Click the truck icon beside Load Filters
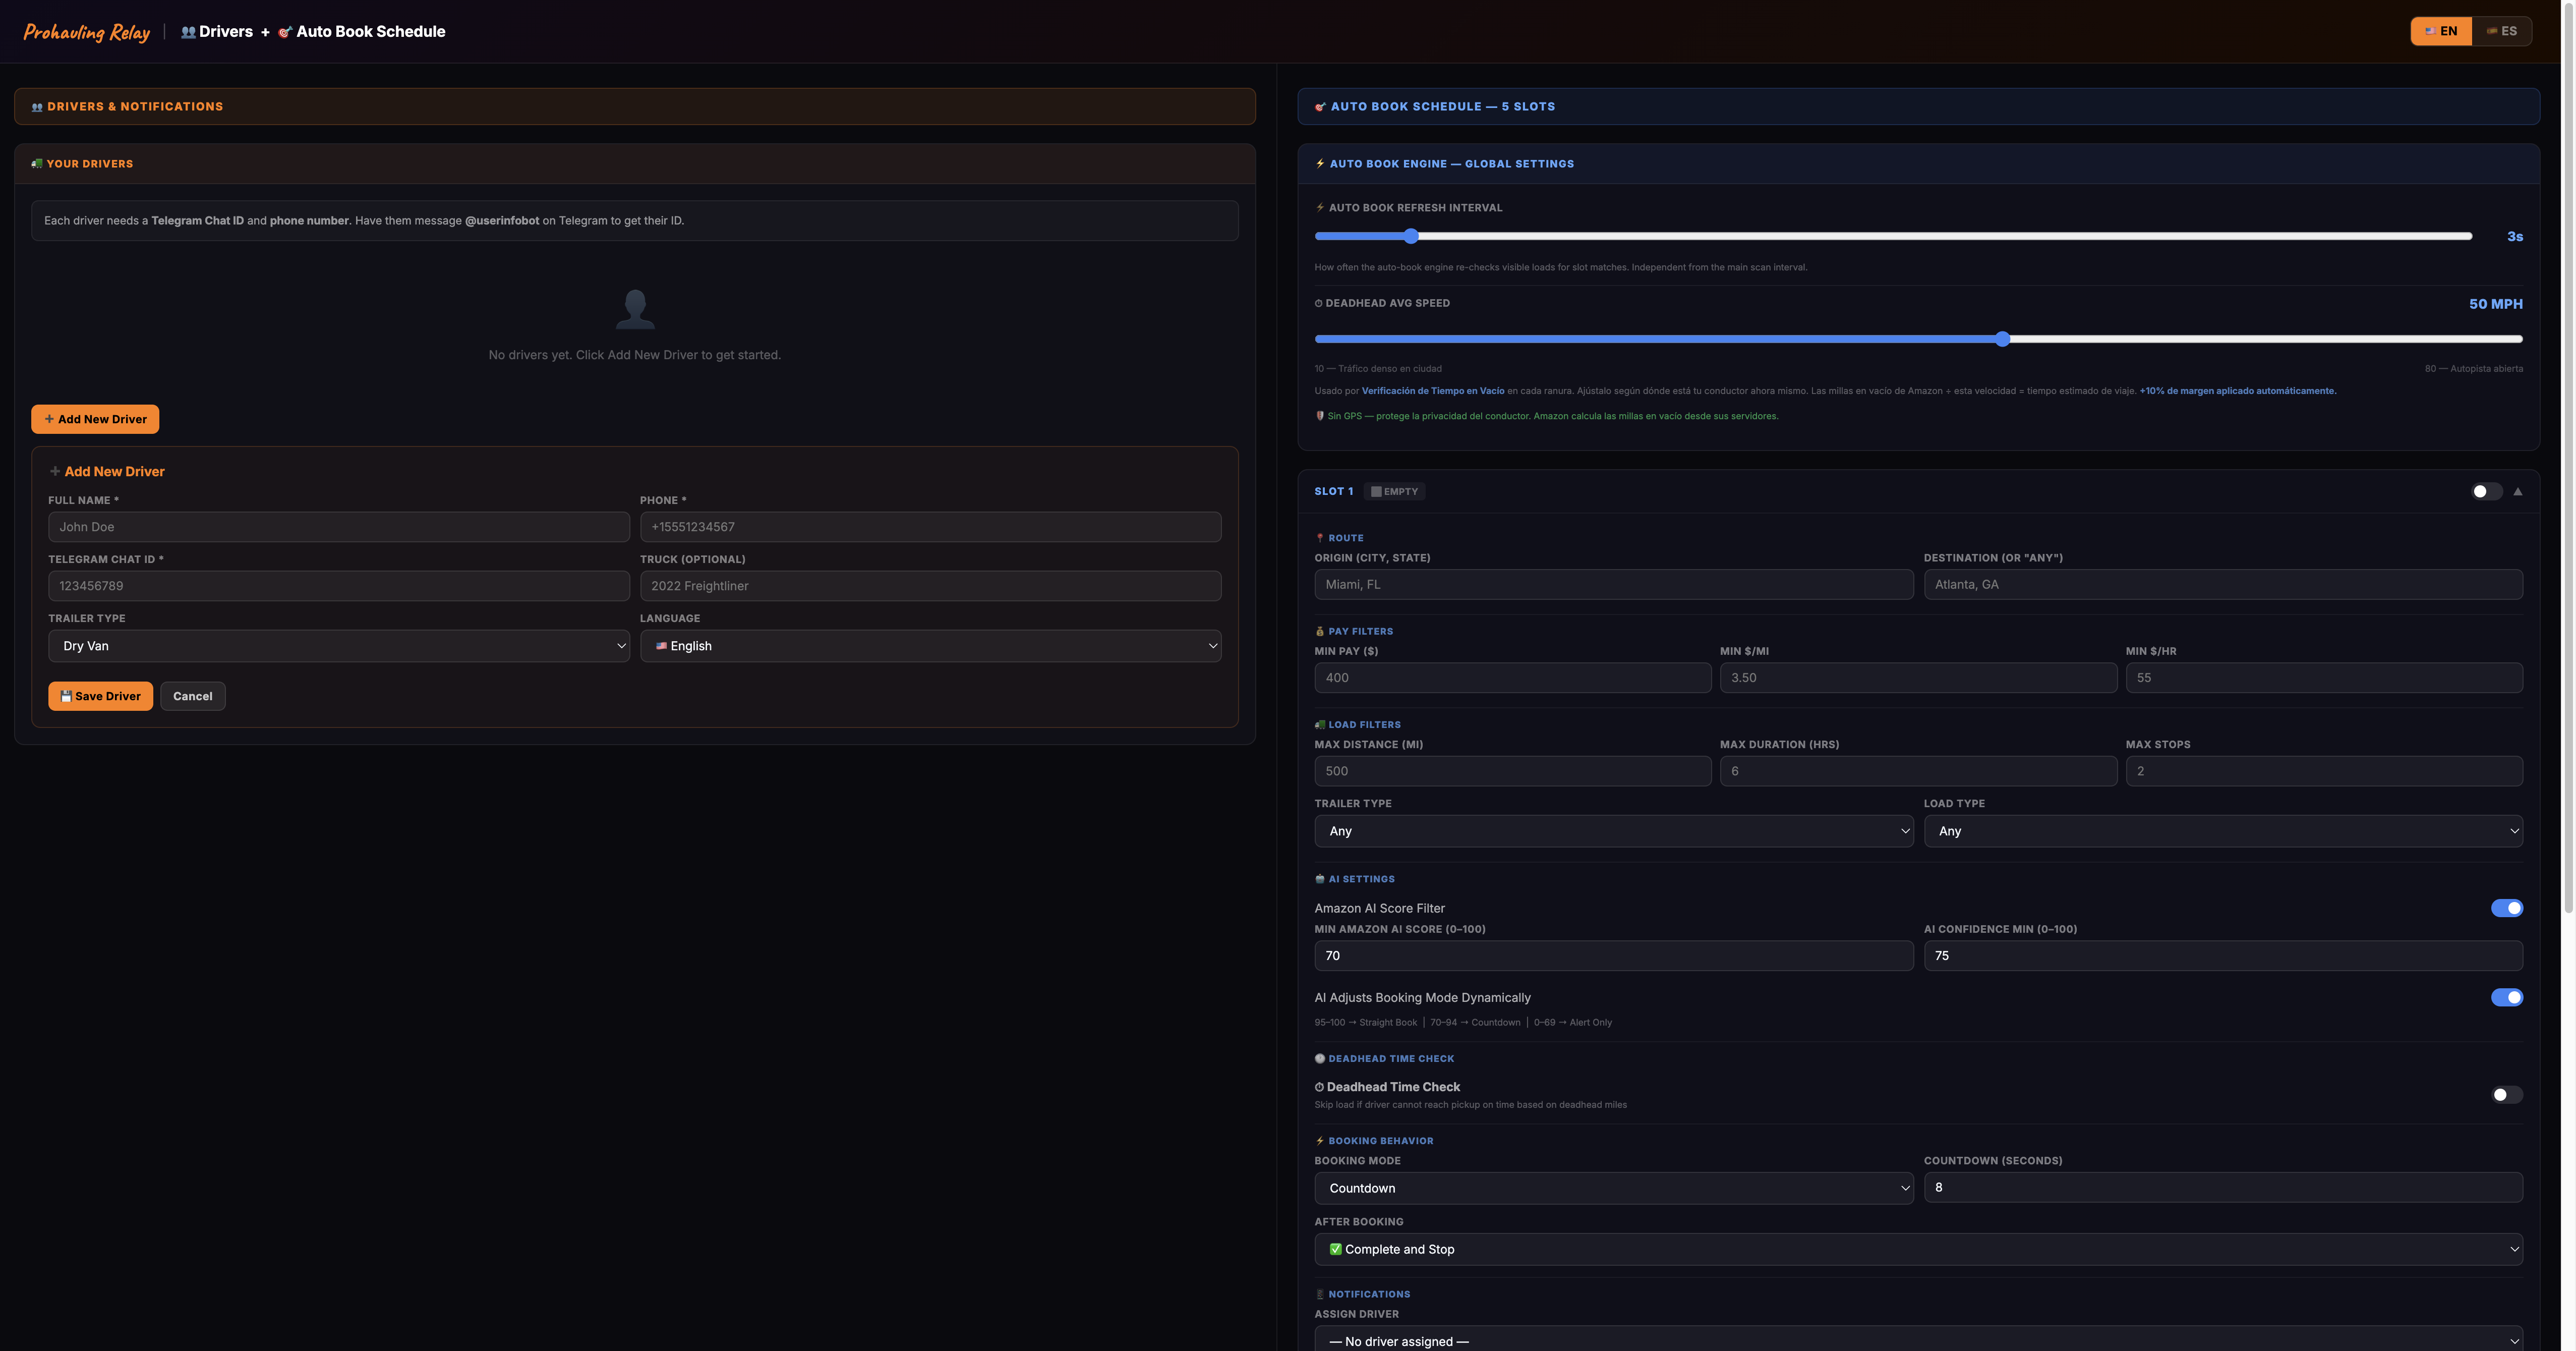Viewport: 2576px width, 1351px height. (x=1320, y=725)
